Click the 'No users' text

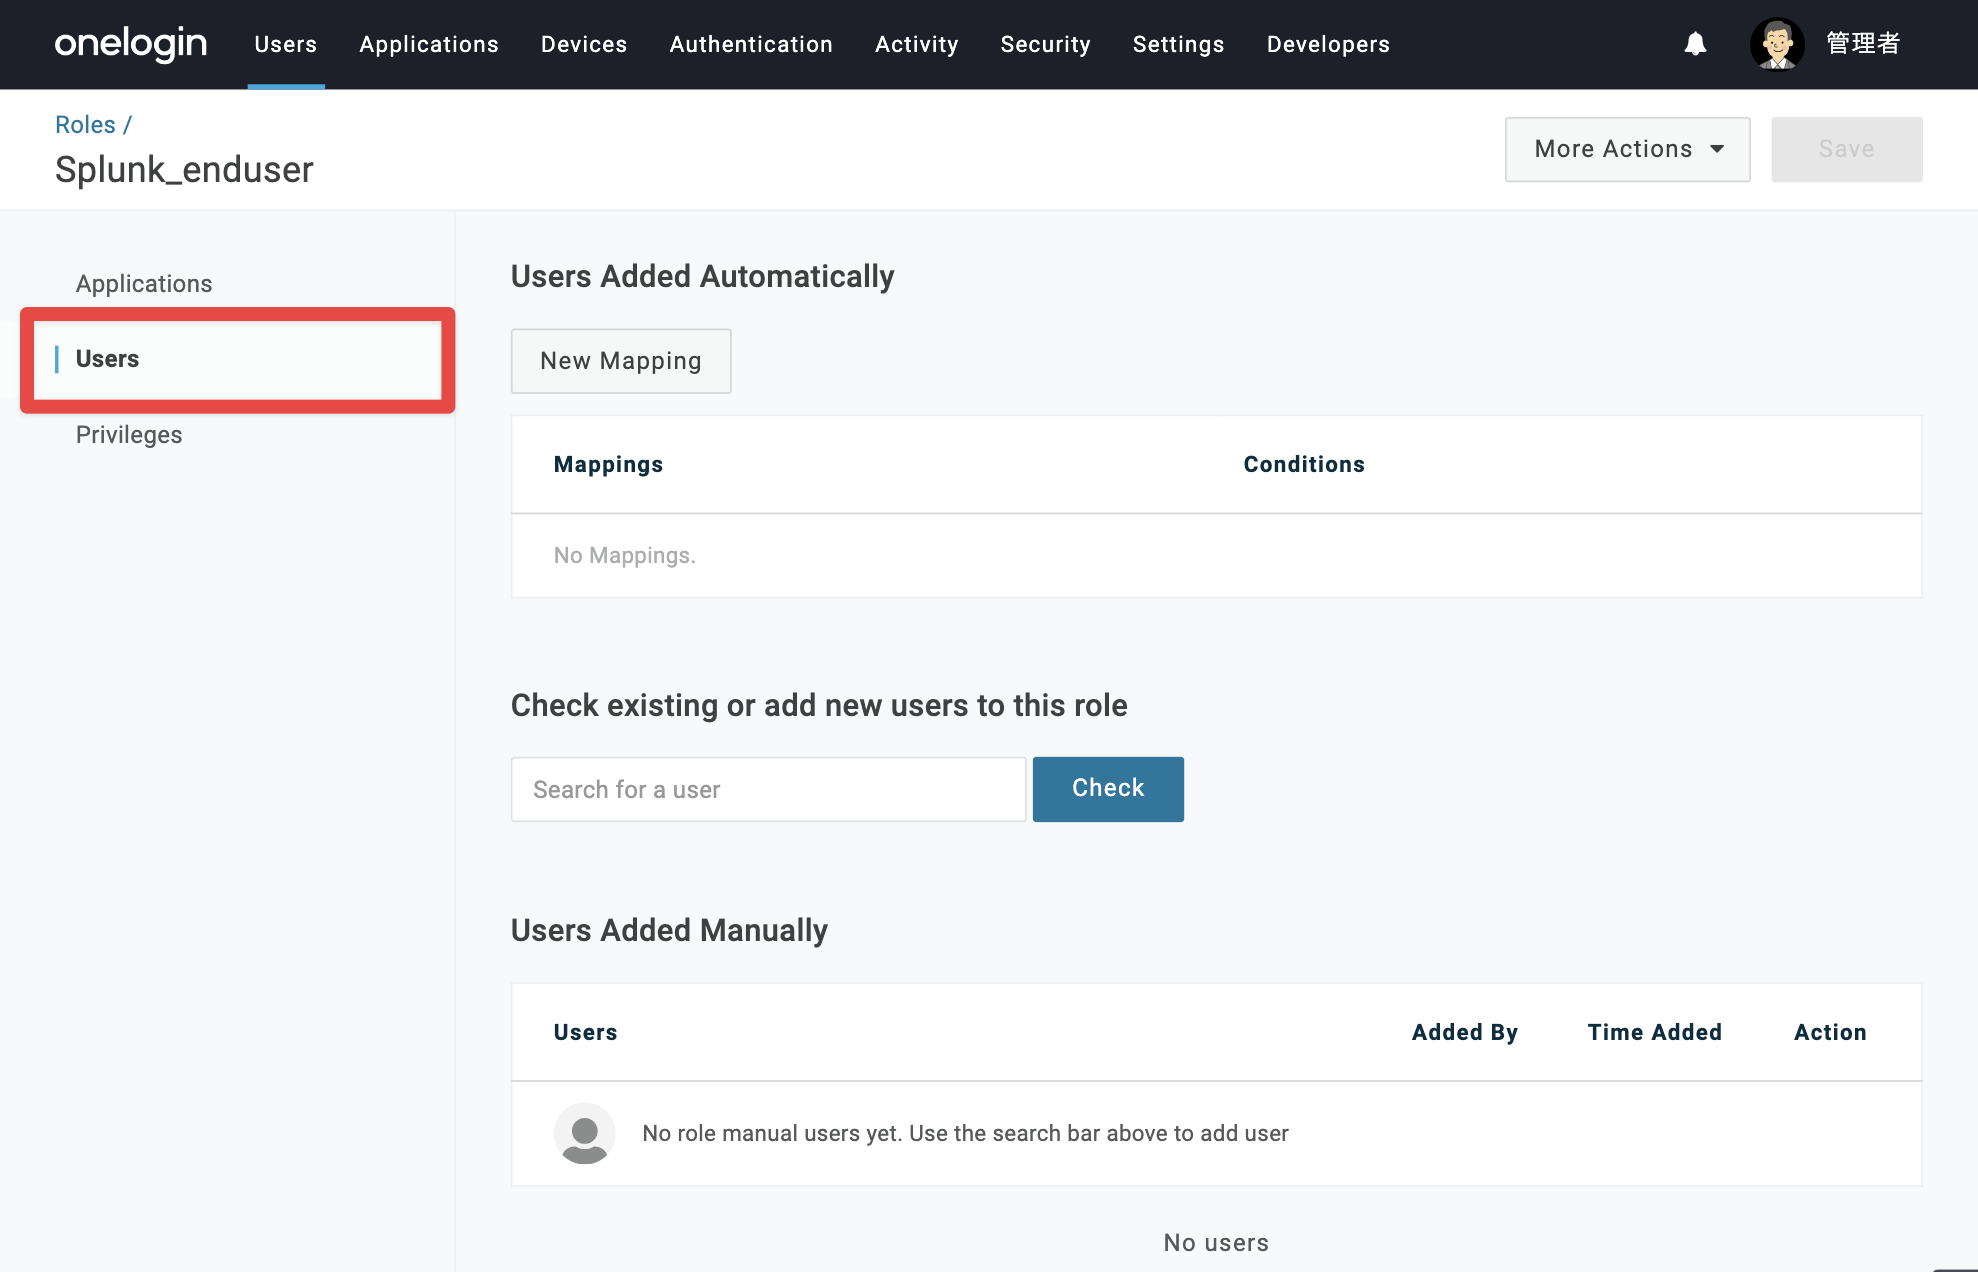1216,1243
